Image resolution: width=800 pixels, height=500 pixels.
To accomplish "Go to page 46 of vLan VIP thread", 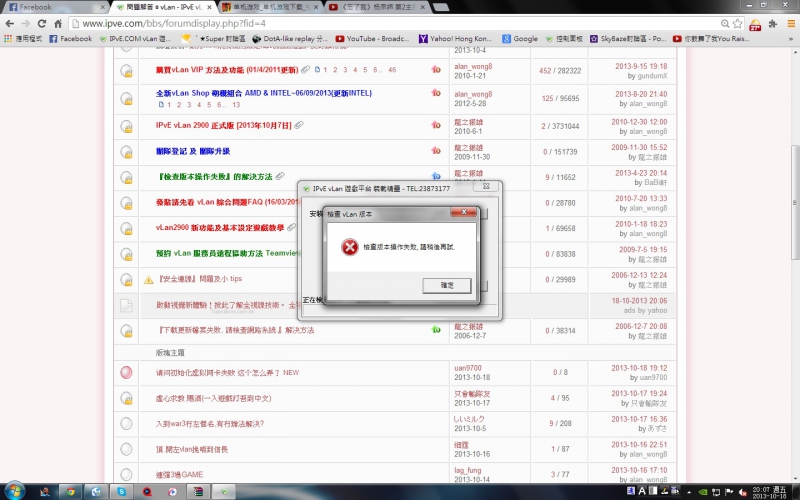I will coord(392,70).
